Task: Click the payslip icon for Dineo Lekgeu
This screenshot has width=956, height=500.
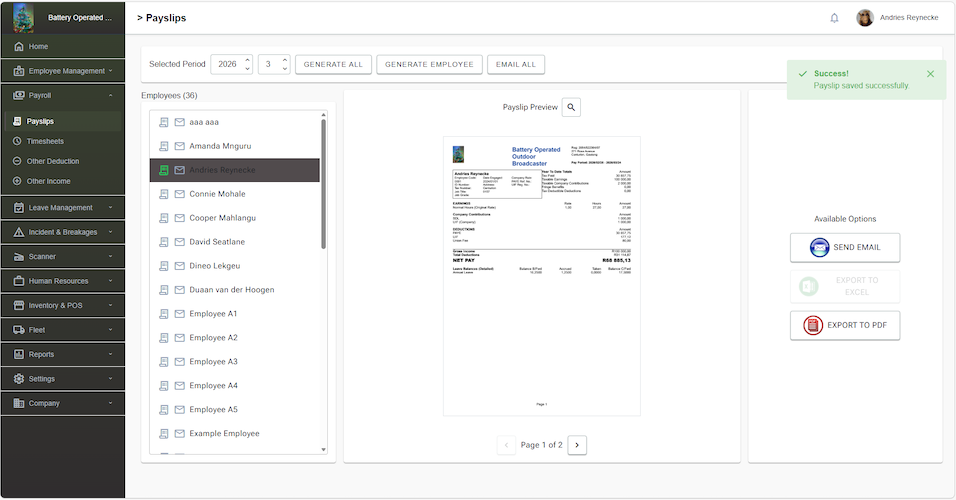Action: (x=163, y=266)
